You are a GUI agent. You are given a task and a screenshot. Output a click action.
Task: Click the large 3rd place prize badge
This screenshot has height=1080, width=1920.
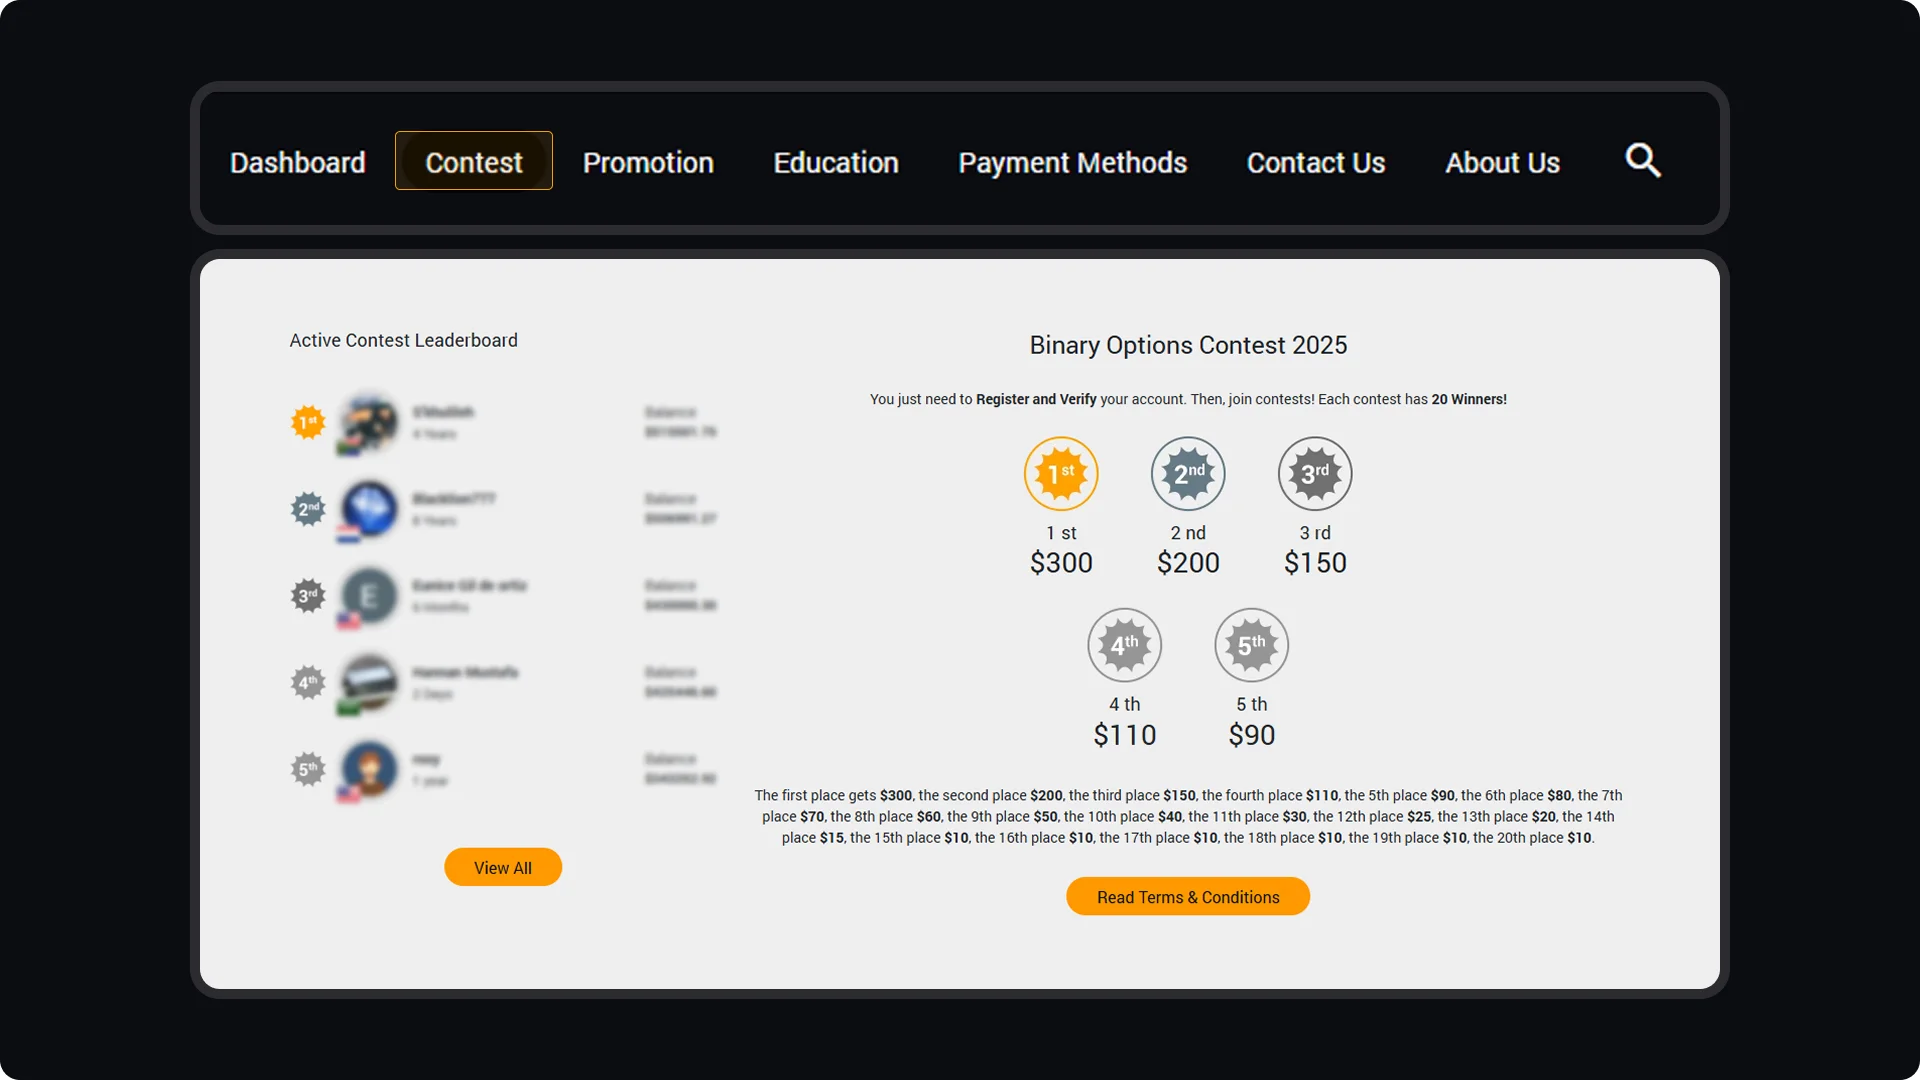coord(1315,474)
